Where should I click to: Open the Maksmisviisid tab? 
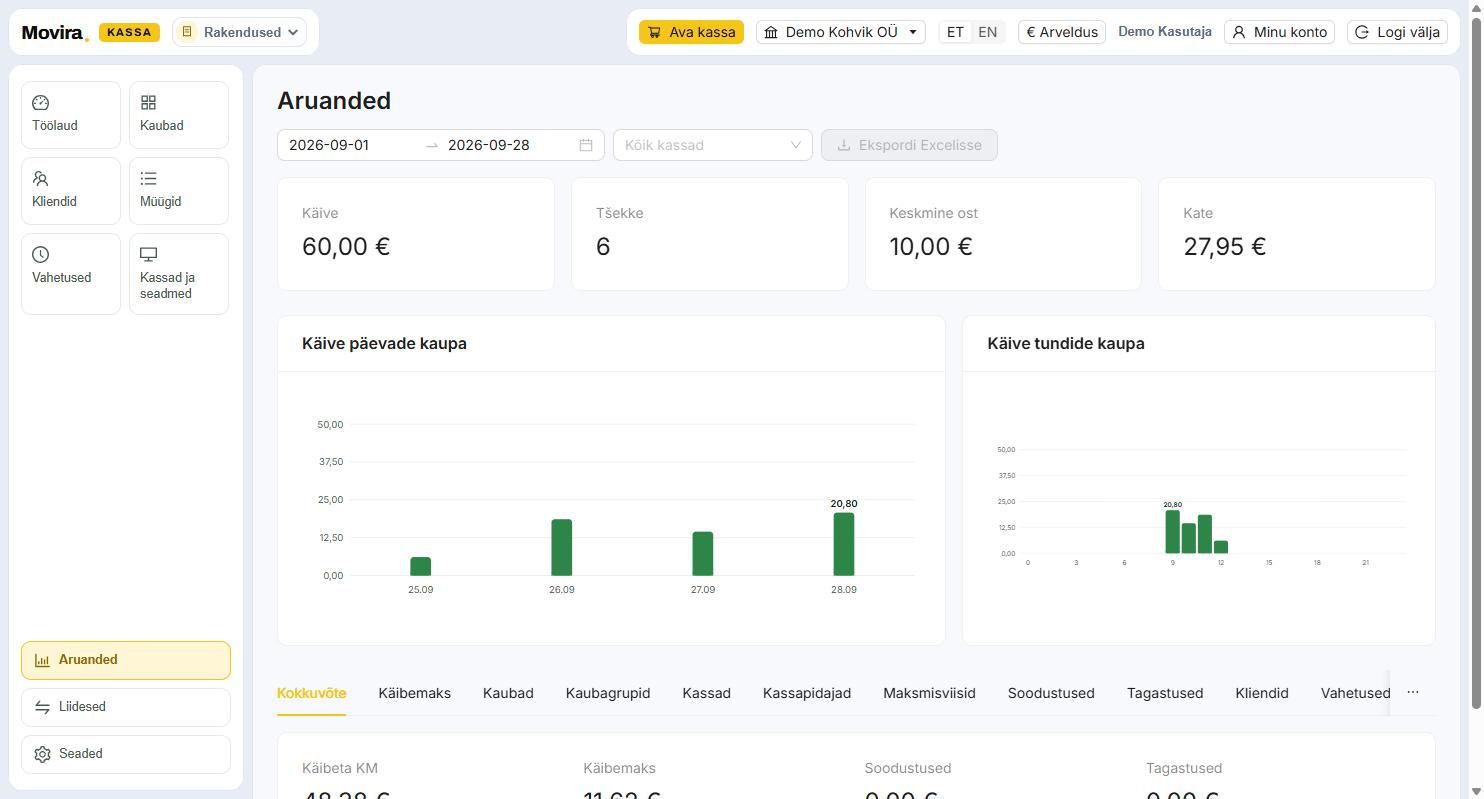(x=929, y=693)
